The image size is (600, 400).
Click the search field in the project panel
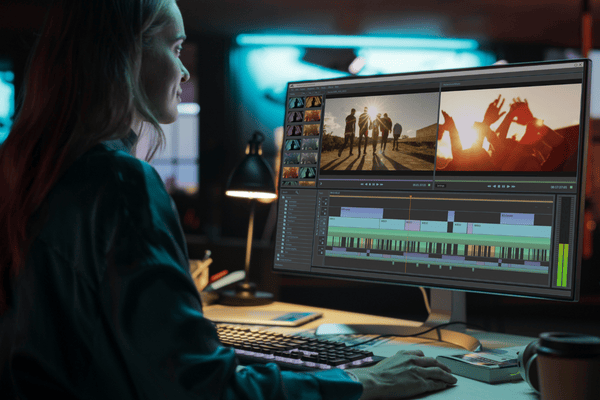290,192
